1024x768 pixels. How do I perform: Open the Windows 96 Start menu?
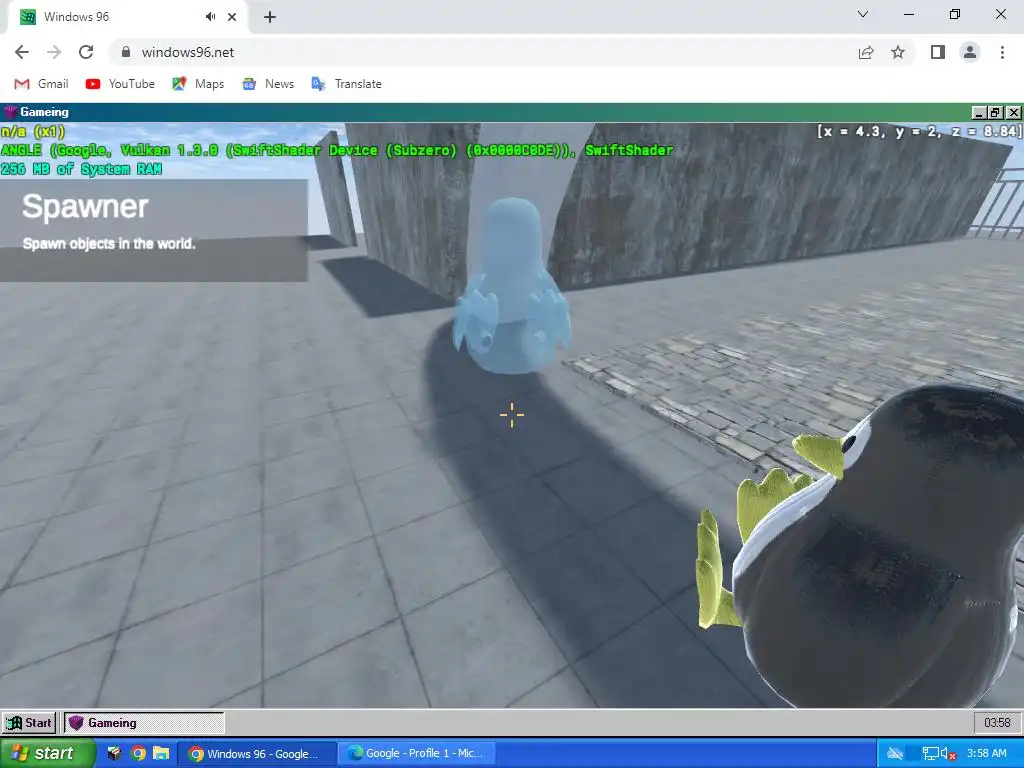(x=29, y=723)
